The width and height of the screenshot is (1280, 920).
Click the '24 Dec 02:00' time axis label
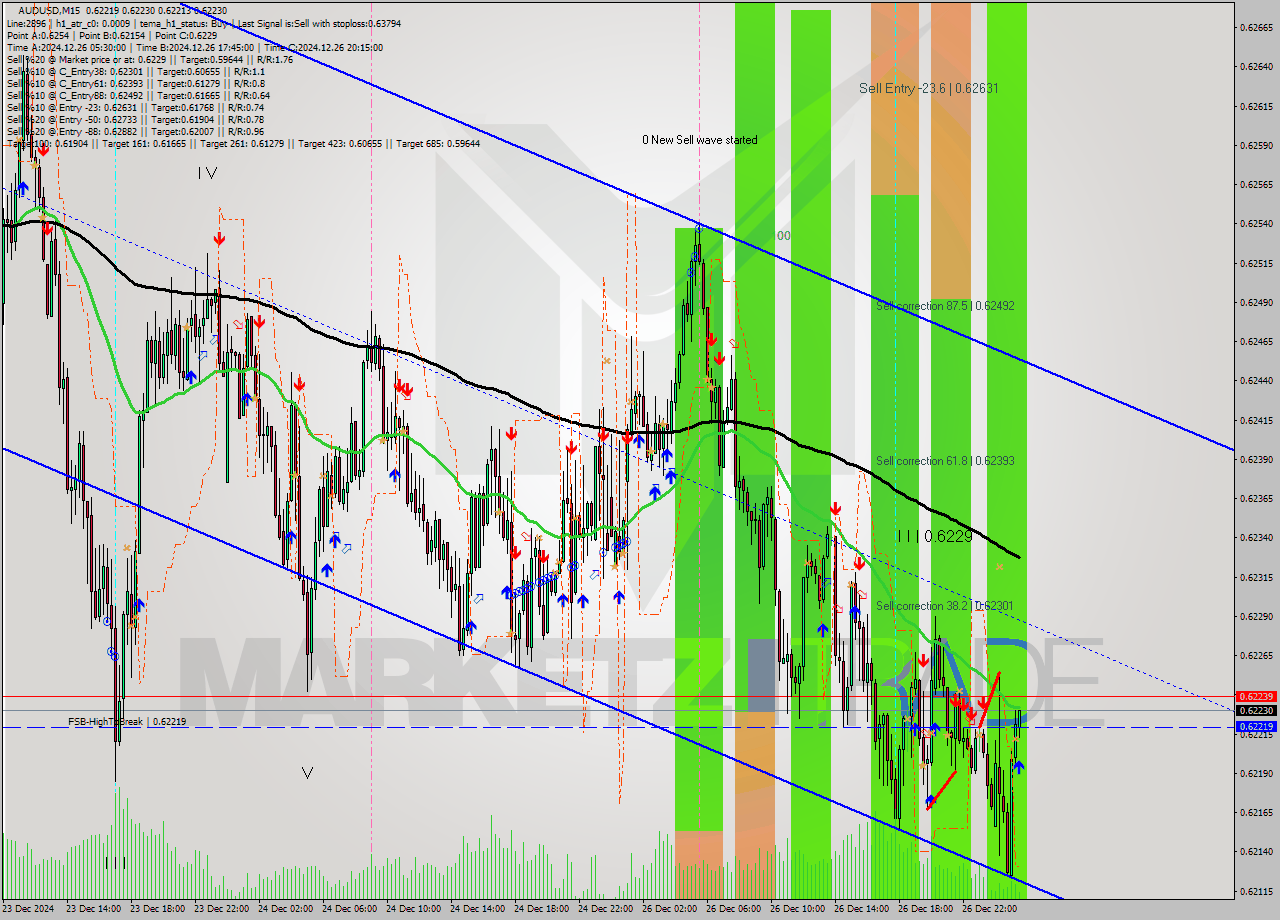tap(287, 909)
